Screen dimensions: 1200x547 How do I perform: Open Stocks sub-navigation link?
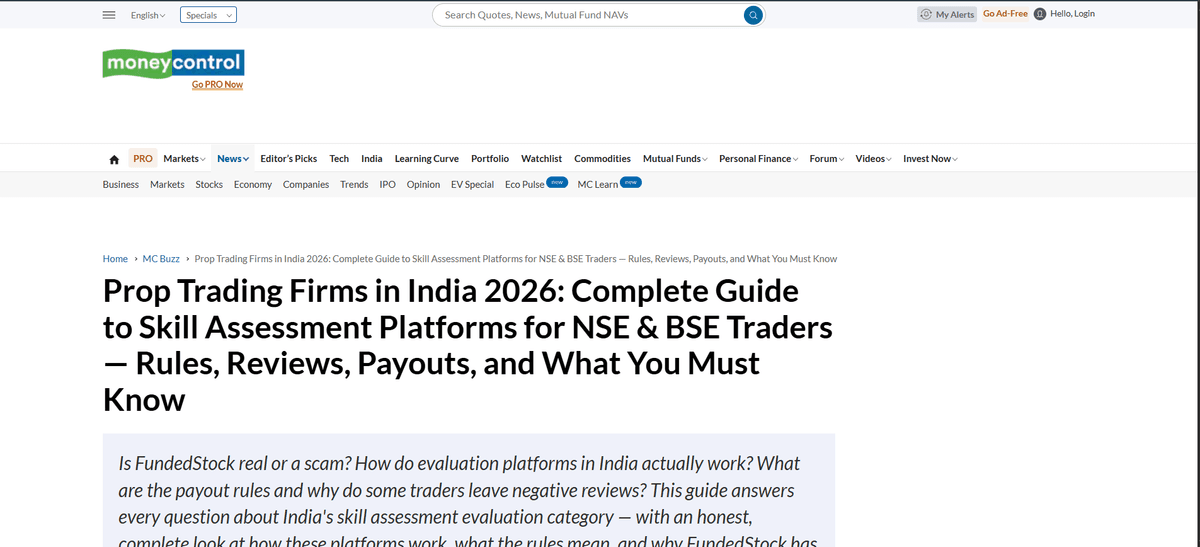click(209, 185)
